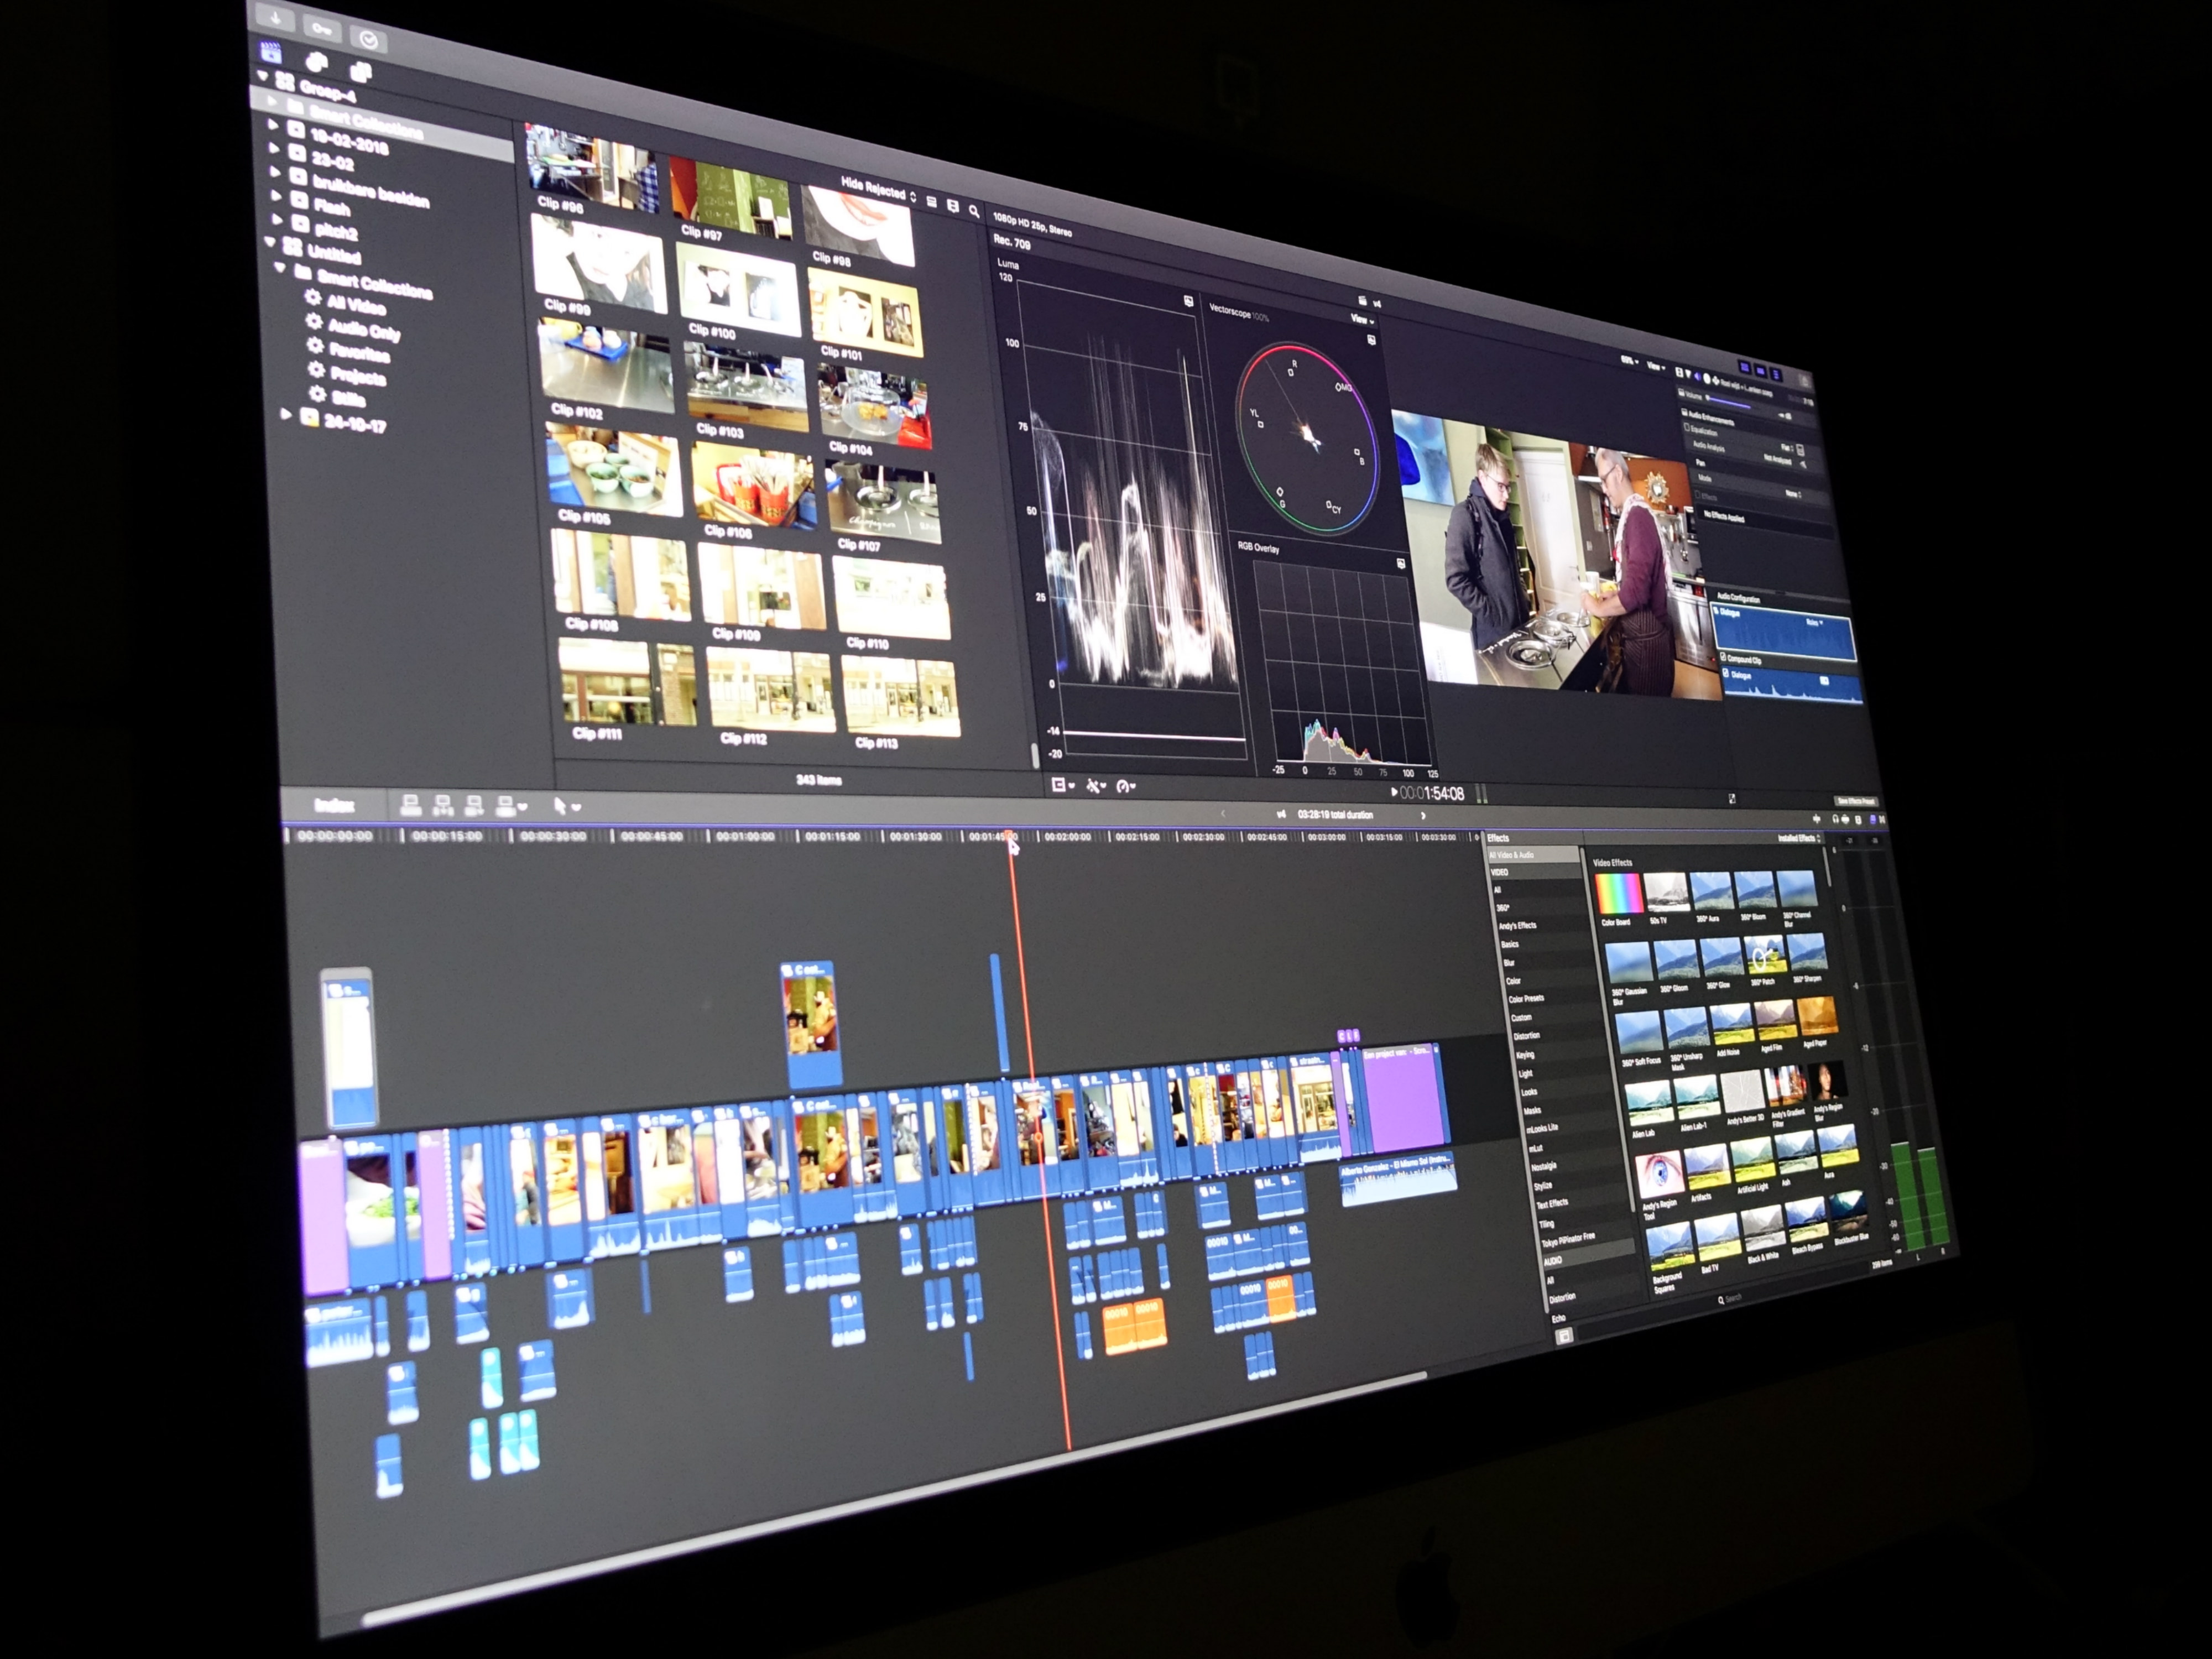The image size is (2212, 1659).
Task: Open the Select tool dropdown
Action: (566, 806)
